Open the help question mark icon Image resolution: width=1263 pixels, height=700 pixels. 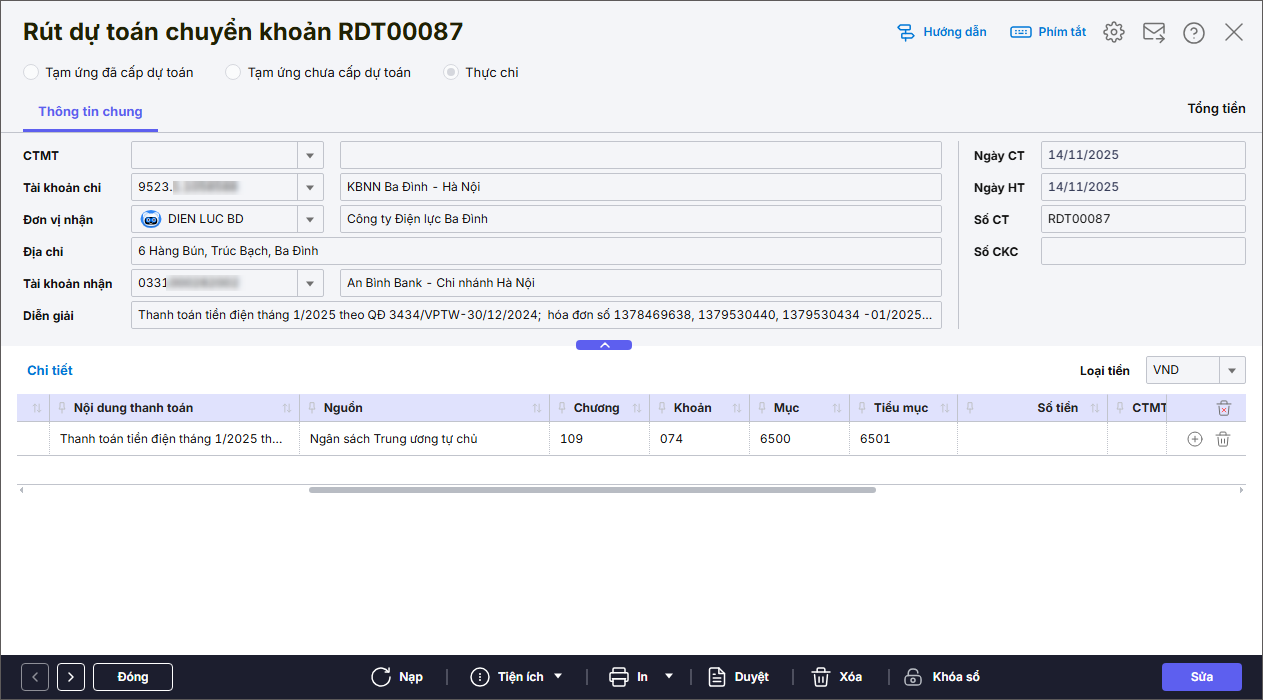pyautogui.click(x=1193, y=33)
